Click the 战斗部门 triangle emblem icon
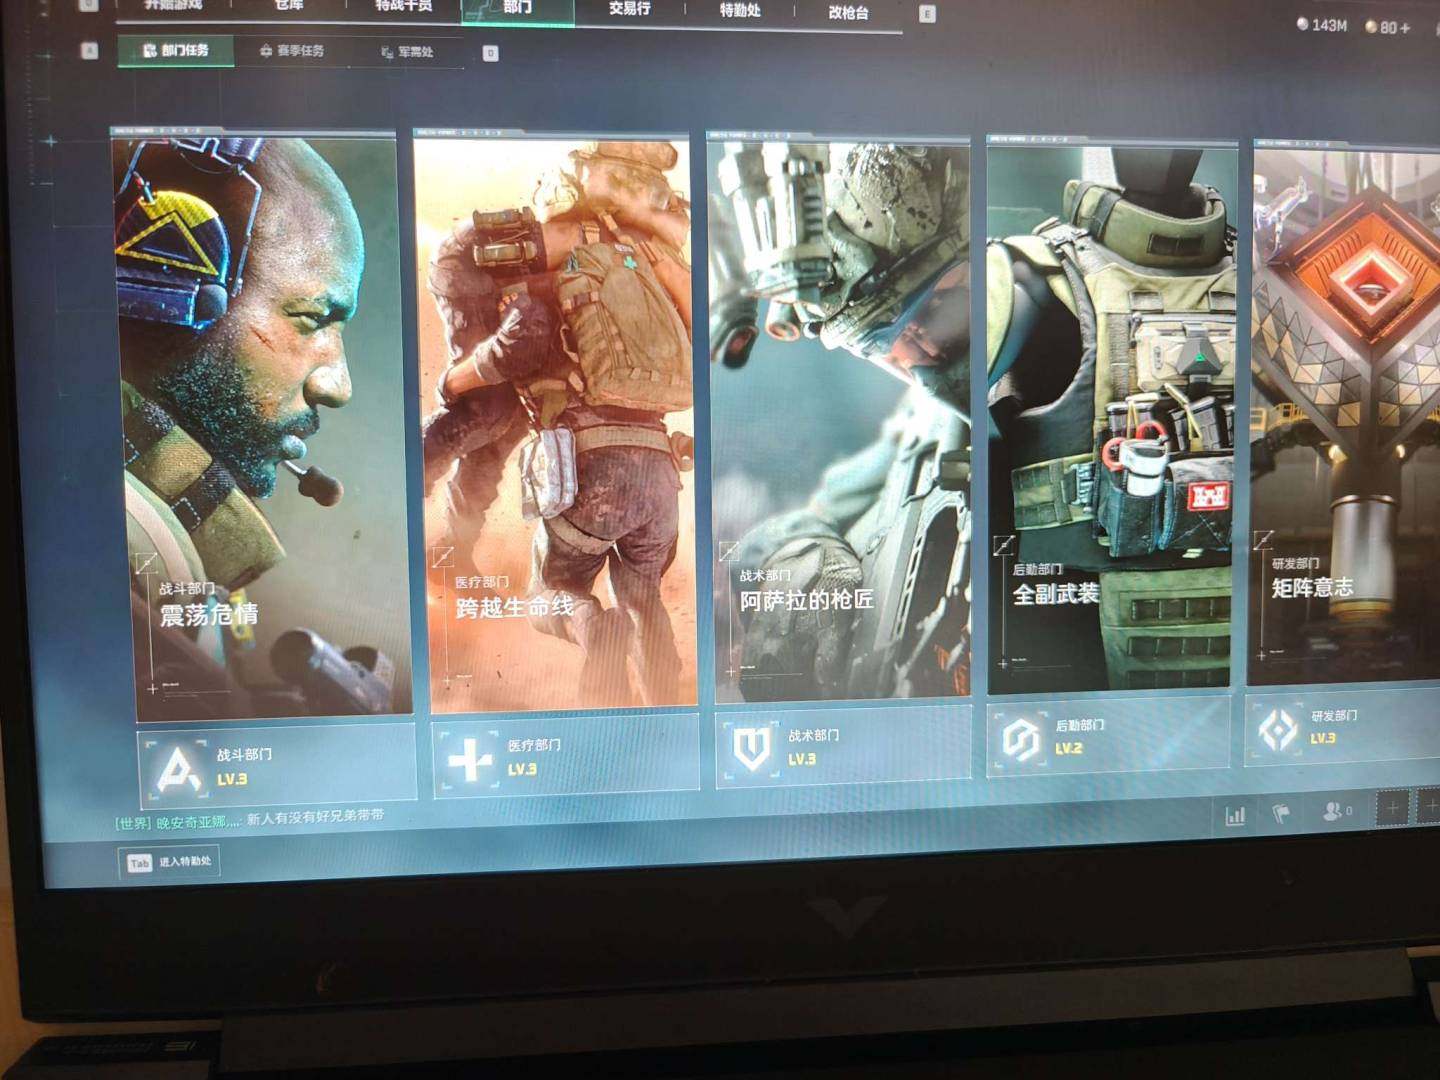Viewport: 1440px width, 1080px height. tap(177, 768)
